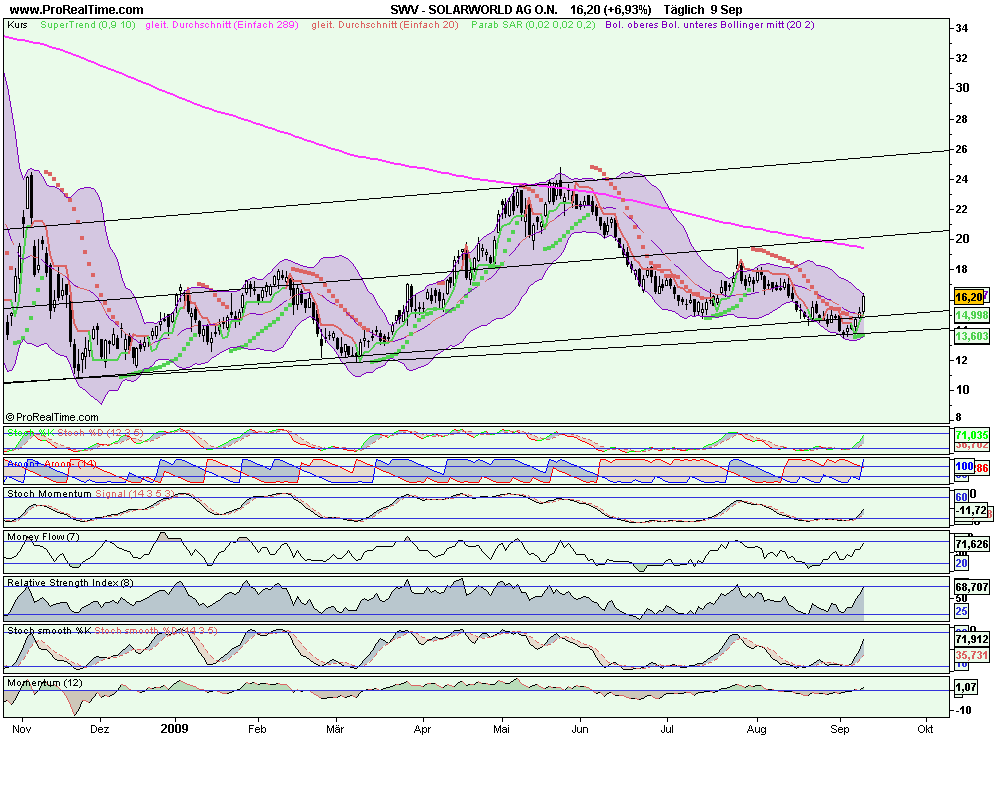This screenshot has height=800, width=1000.
Task: Click the 34 price axis label
Action: 961,28
